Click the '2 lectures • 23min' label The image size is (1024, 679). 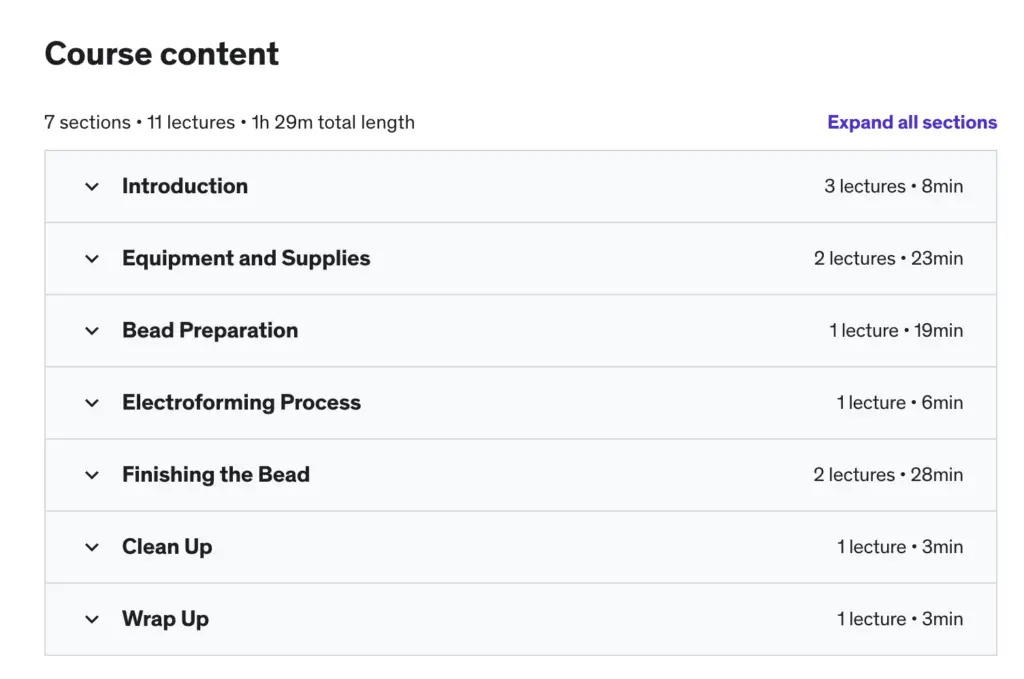(x=888, y=258)
